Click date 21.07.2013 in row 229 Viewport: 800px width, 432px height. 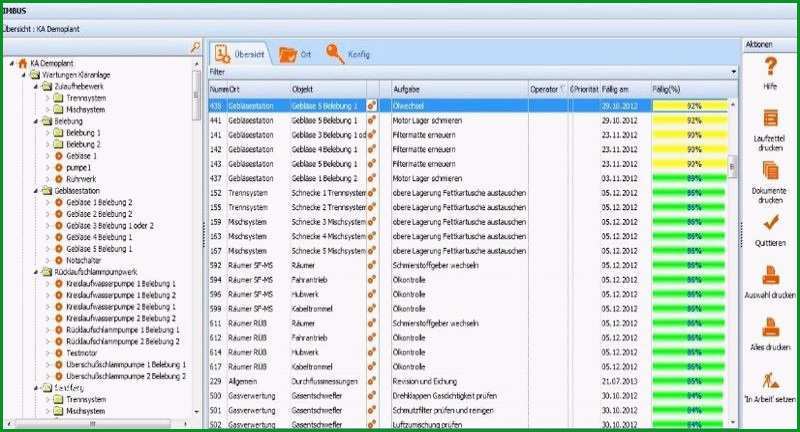[x=619, y=381]
